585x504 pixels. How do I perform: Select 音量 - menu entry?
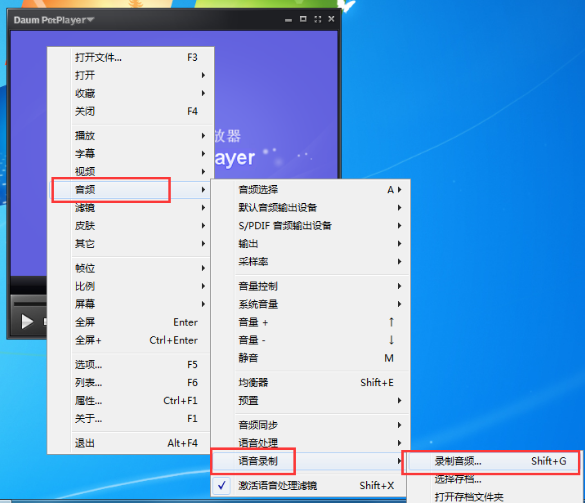(x=311, y=340)
